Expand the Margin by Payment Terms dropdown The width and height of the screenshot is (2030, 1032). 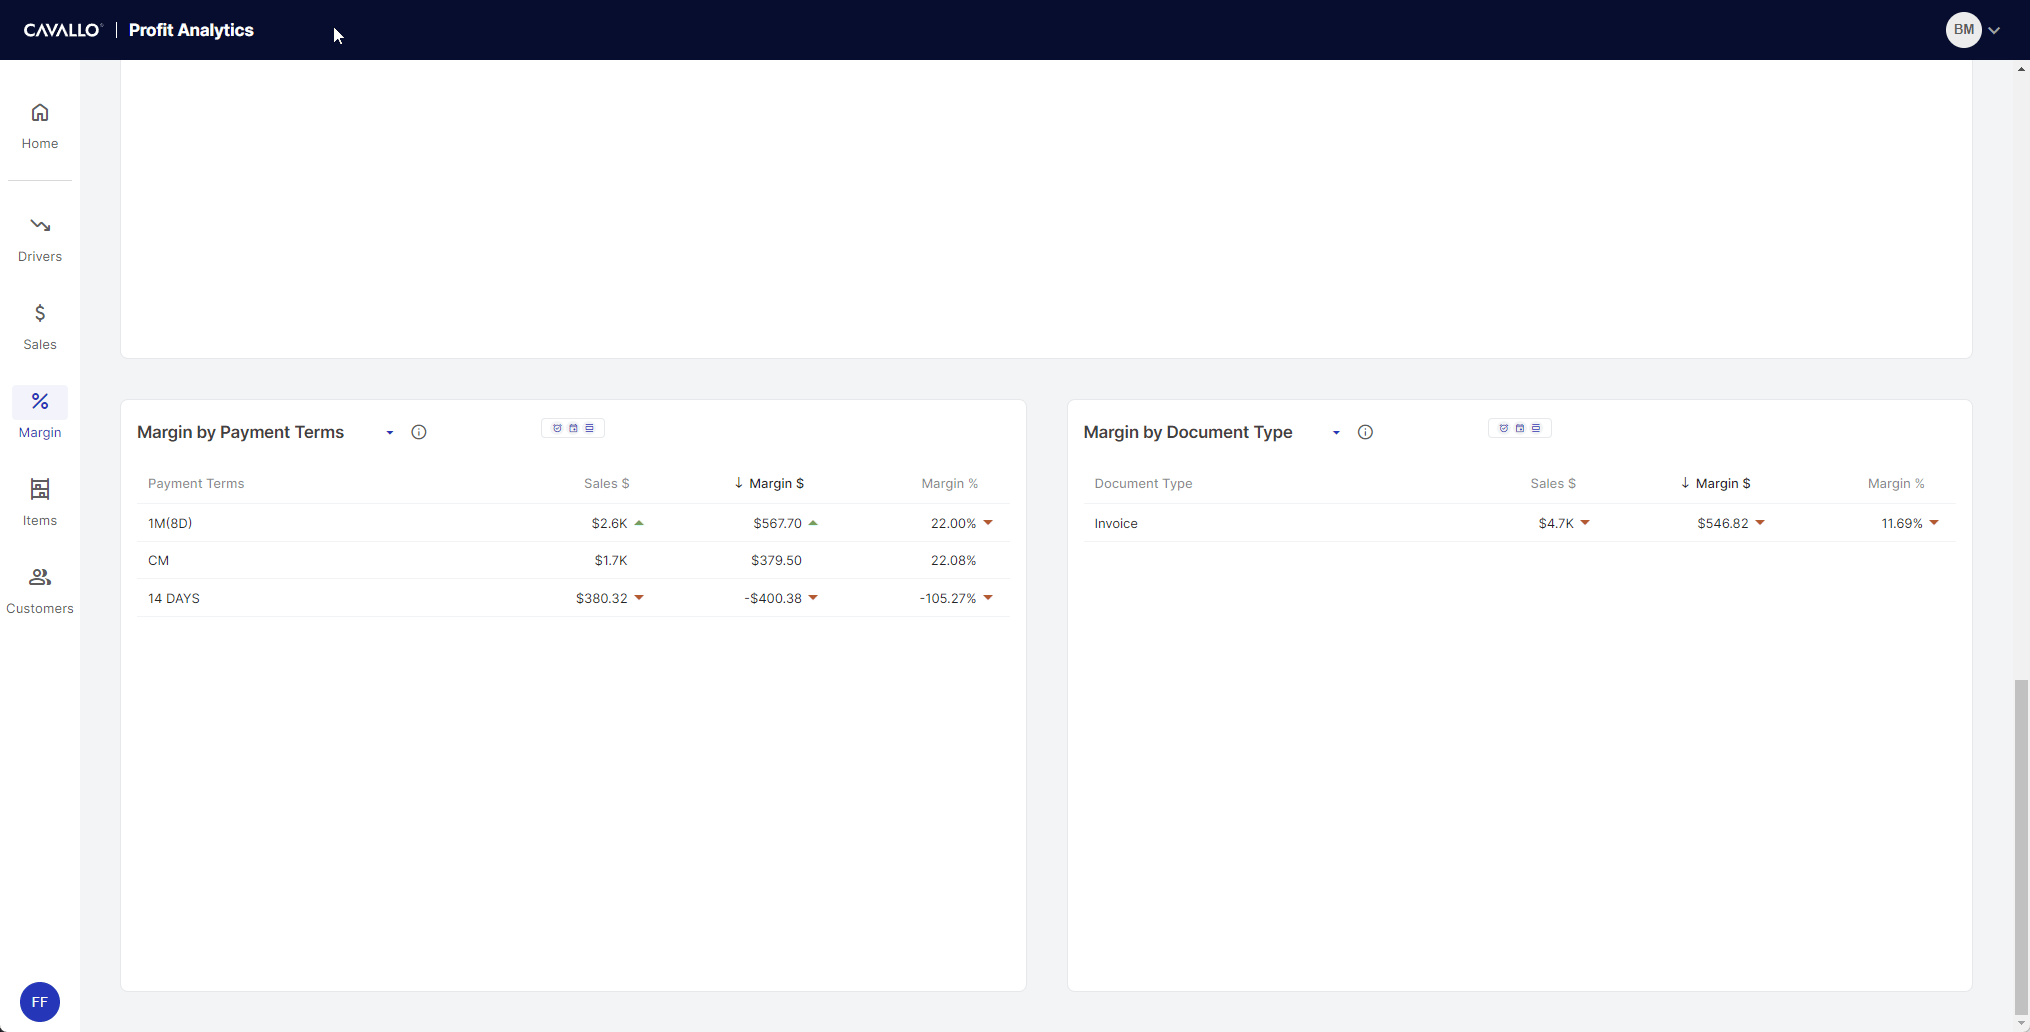coord(390,433)
